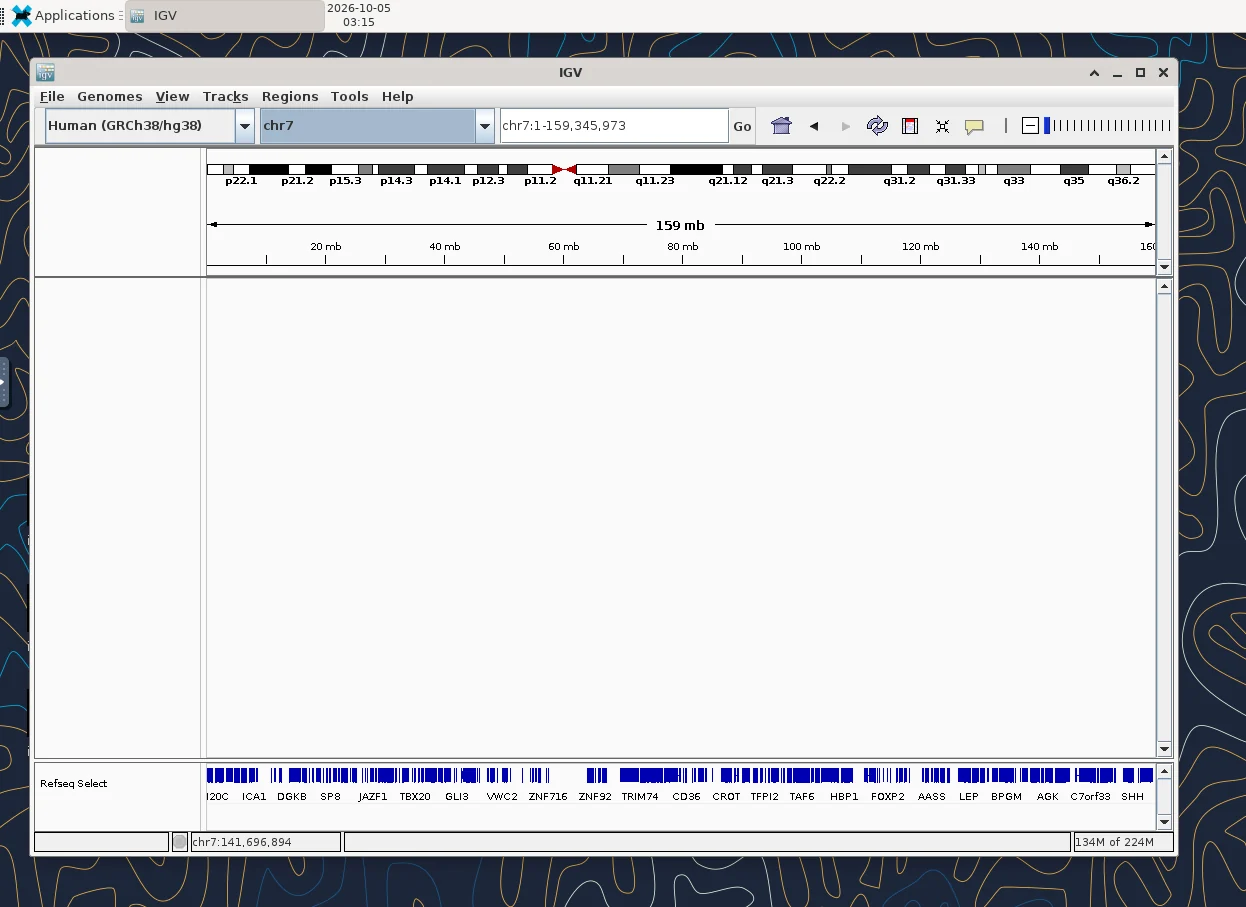Viewport: 1246px width, 907px height.
Task: Roll up IGV window with caret button
Action: coord(1094,73)
